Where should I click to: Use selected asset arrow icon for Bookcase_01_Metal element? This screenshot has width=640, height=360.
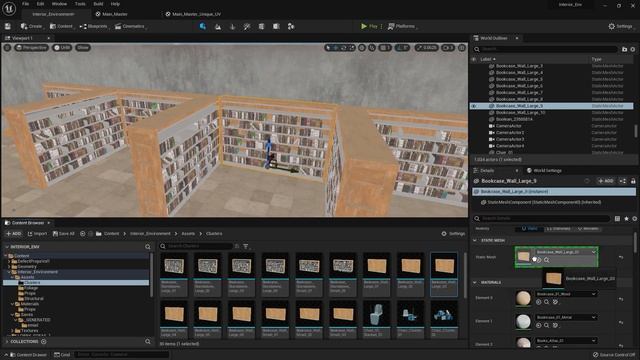click(x=539, y=325)
